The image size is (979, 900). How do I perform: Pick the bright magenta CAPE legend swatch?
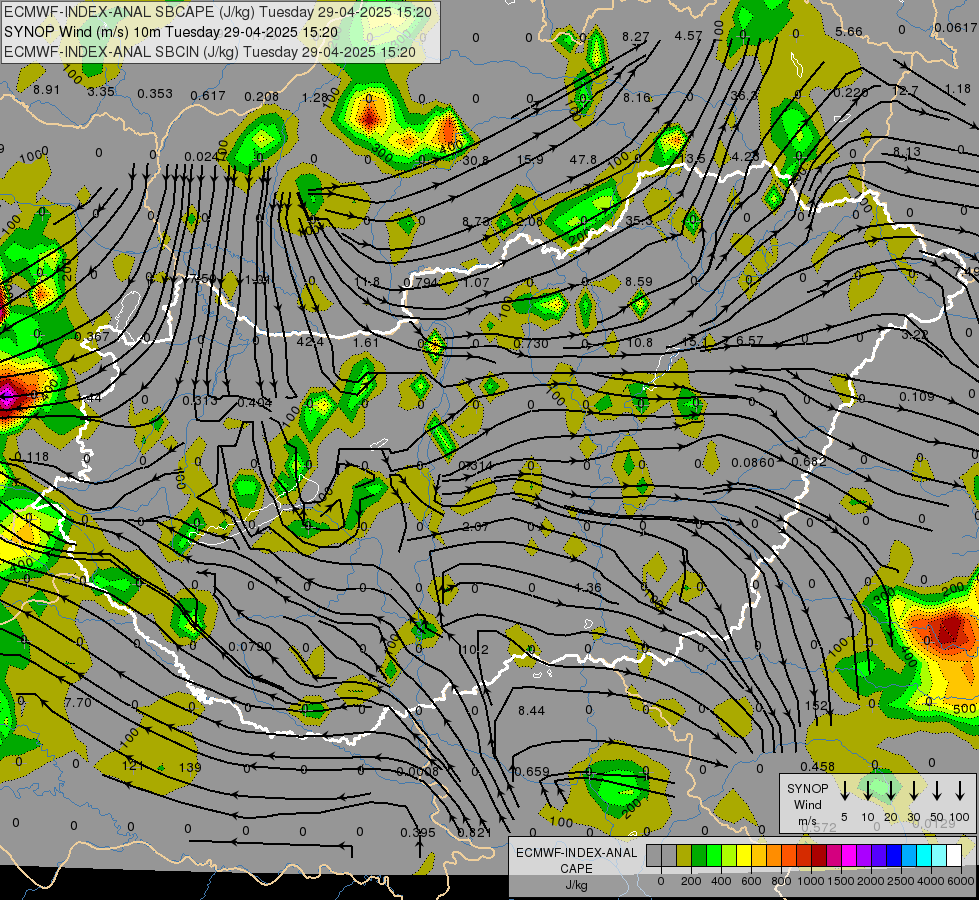(849, 856)
